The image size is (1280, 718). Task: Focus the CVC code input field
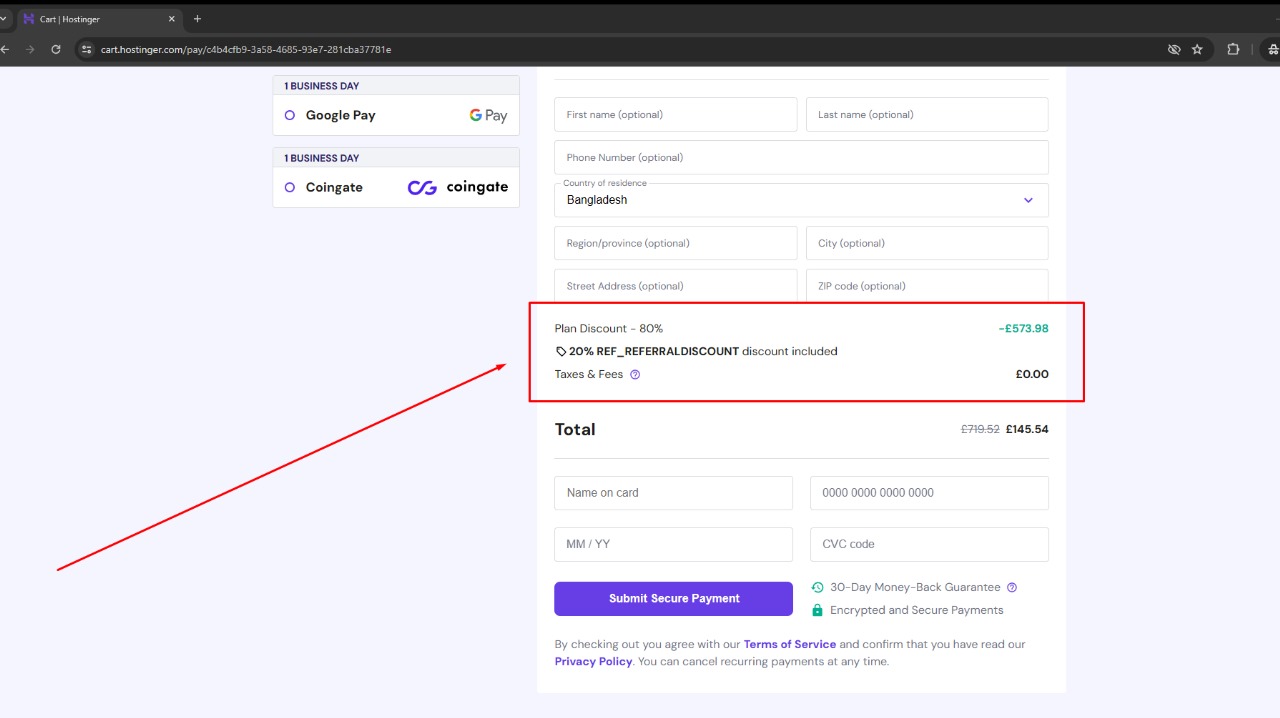click(928, 544)
